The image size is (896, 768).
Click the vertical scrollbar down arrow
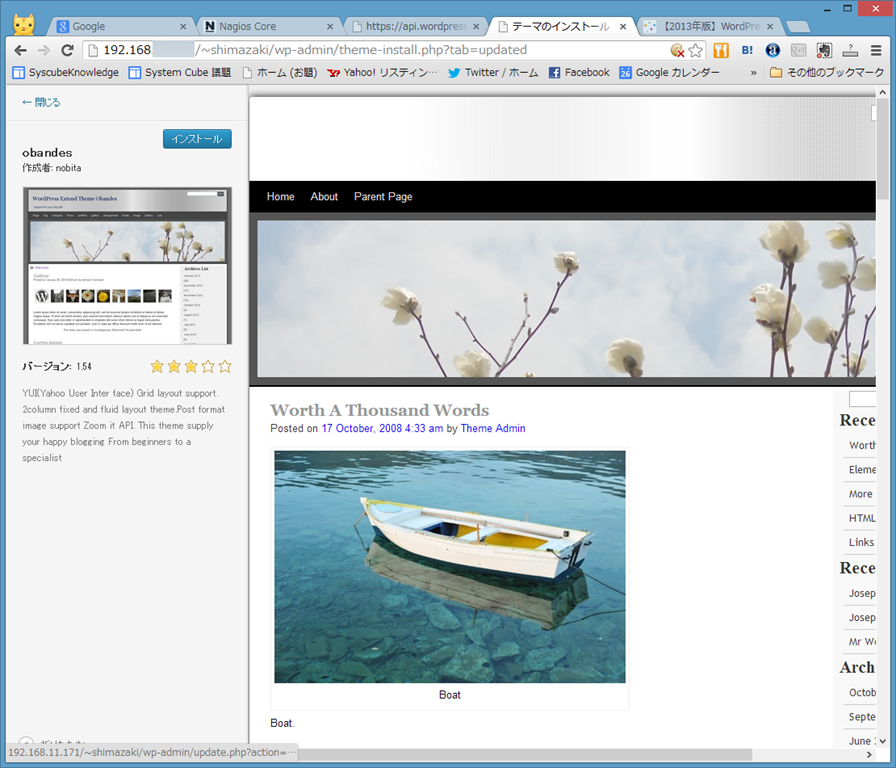(x=882, y=741)
